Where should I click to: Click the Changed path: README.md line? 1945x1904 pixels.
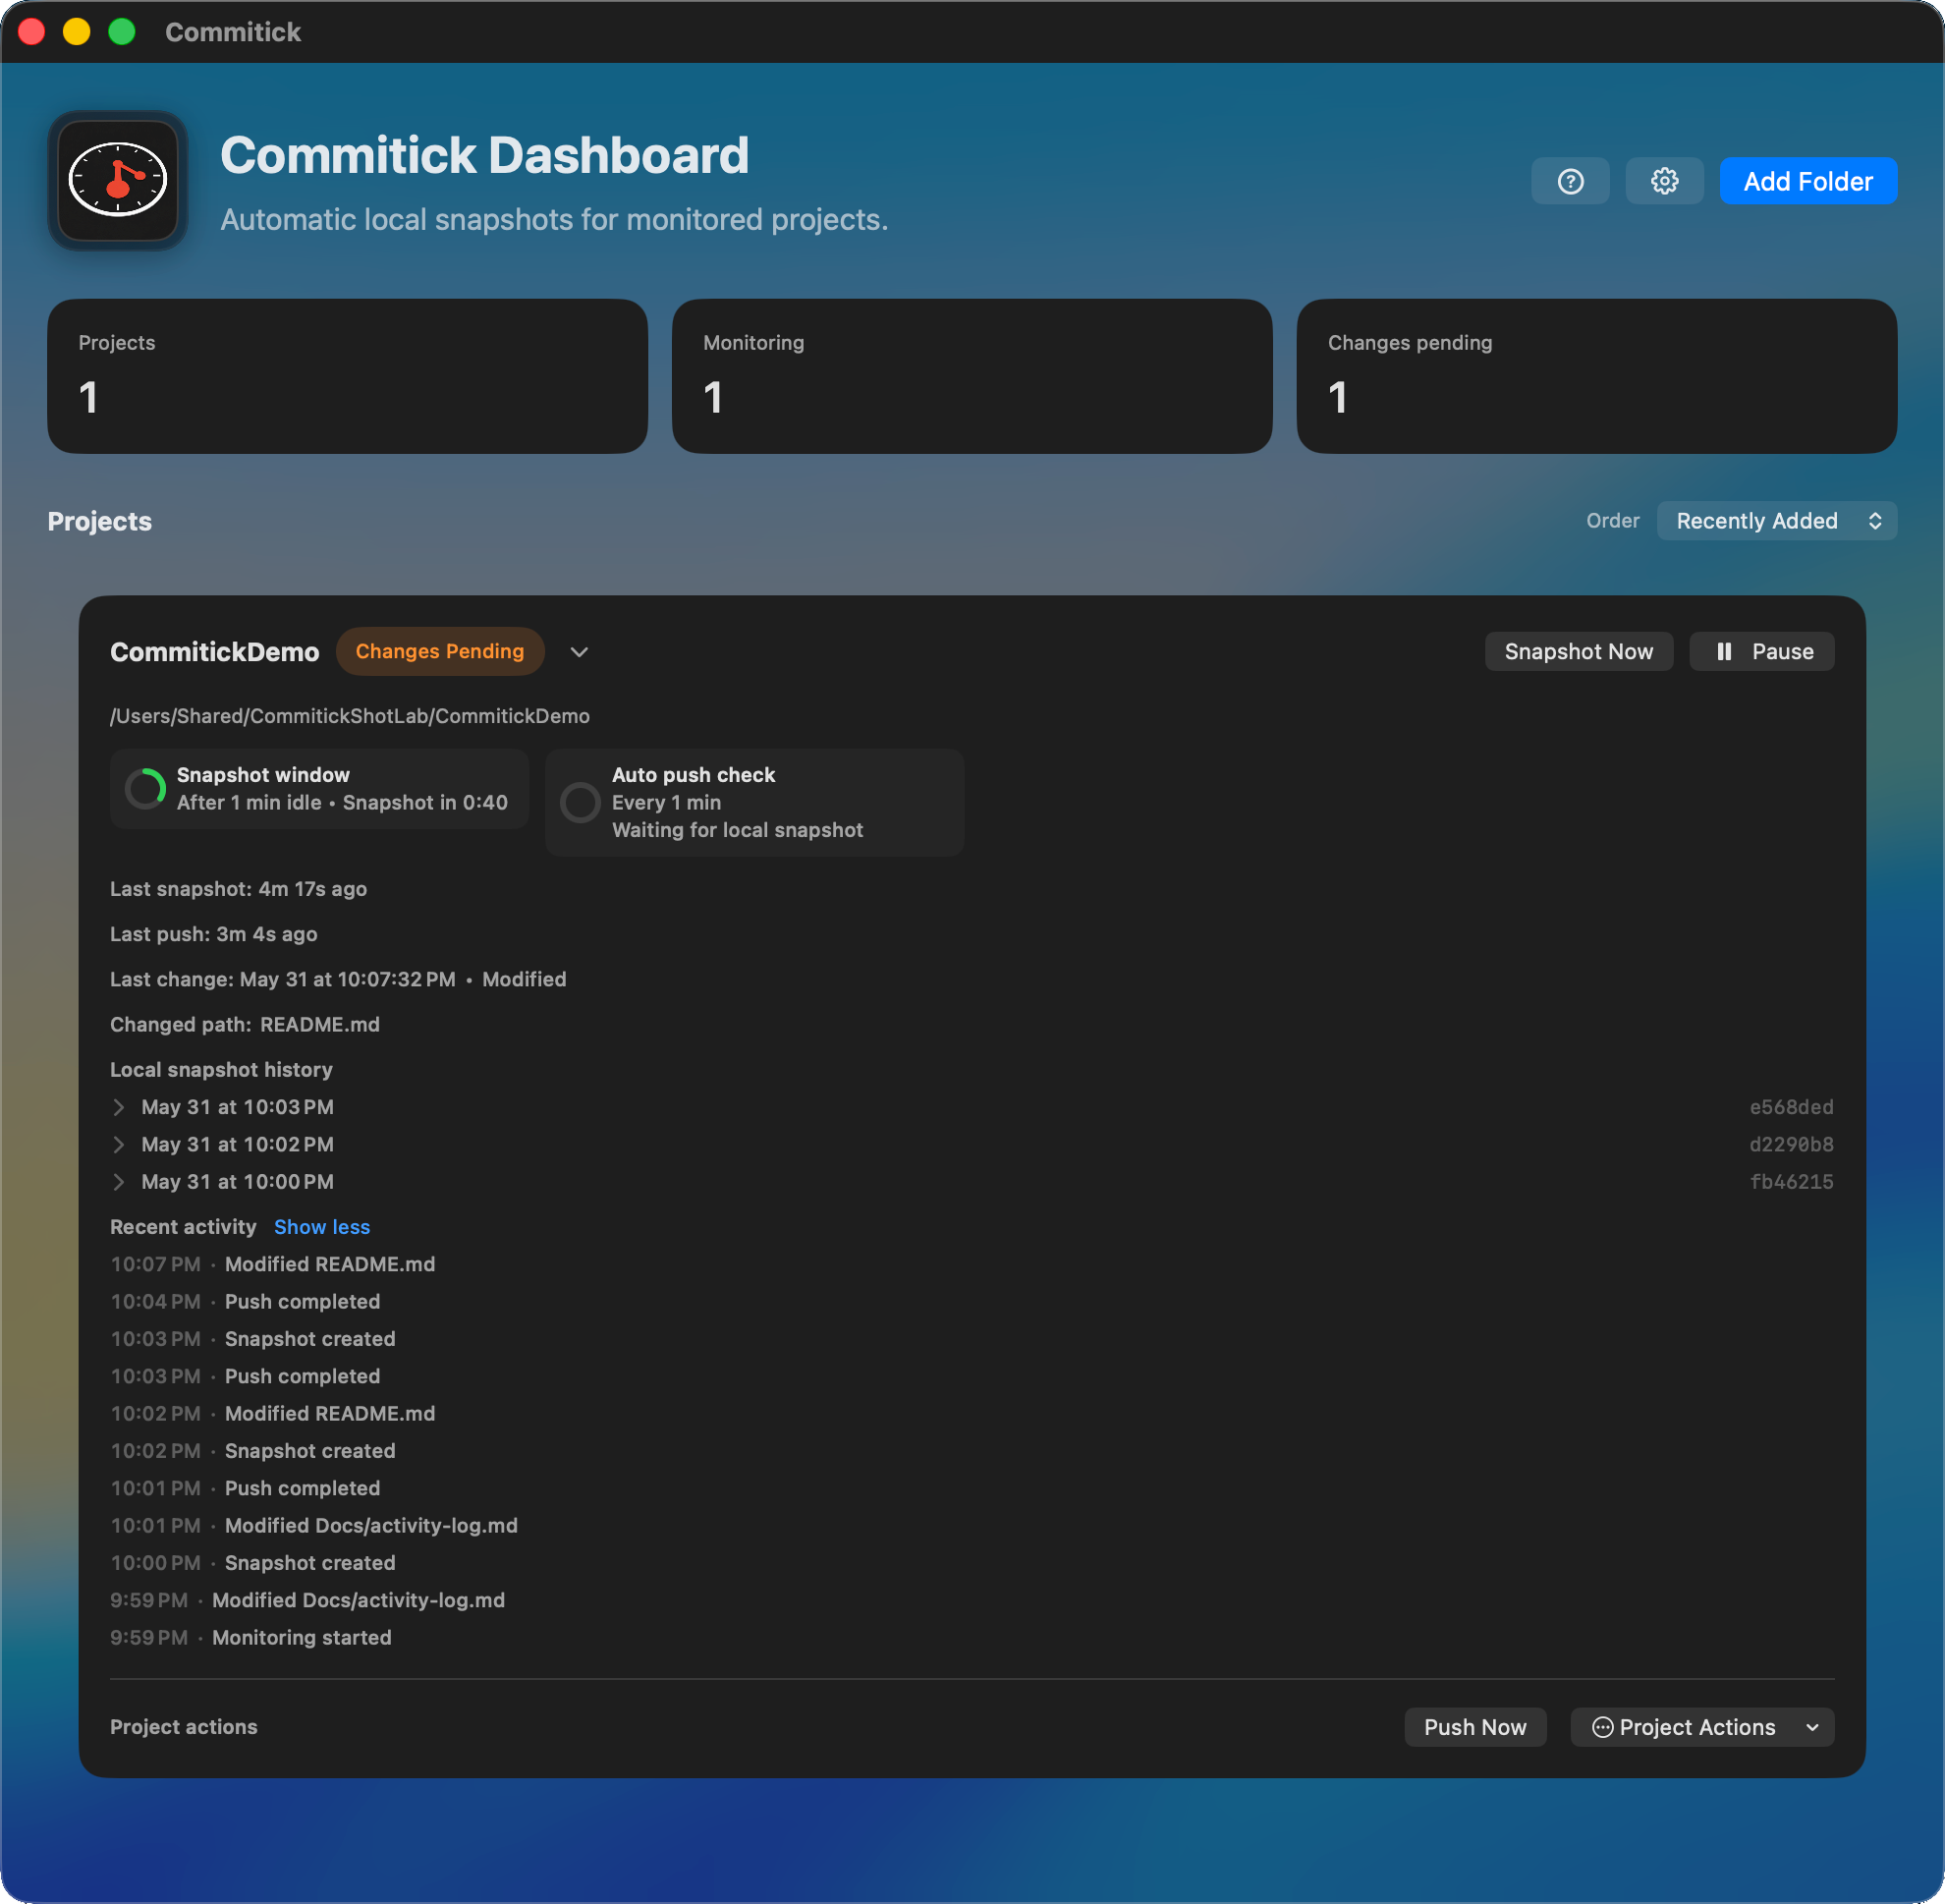pos(245,1024)
